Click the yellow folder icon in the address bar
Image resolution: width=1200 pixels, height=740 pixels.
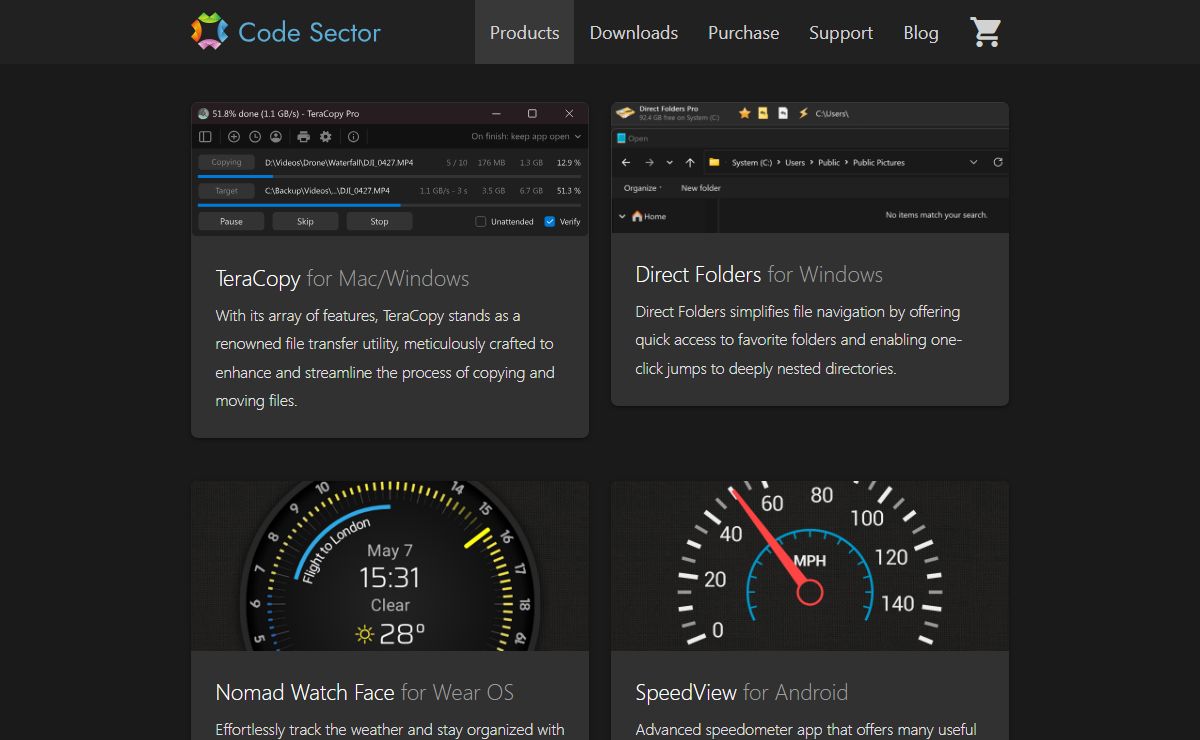(714, 162)
